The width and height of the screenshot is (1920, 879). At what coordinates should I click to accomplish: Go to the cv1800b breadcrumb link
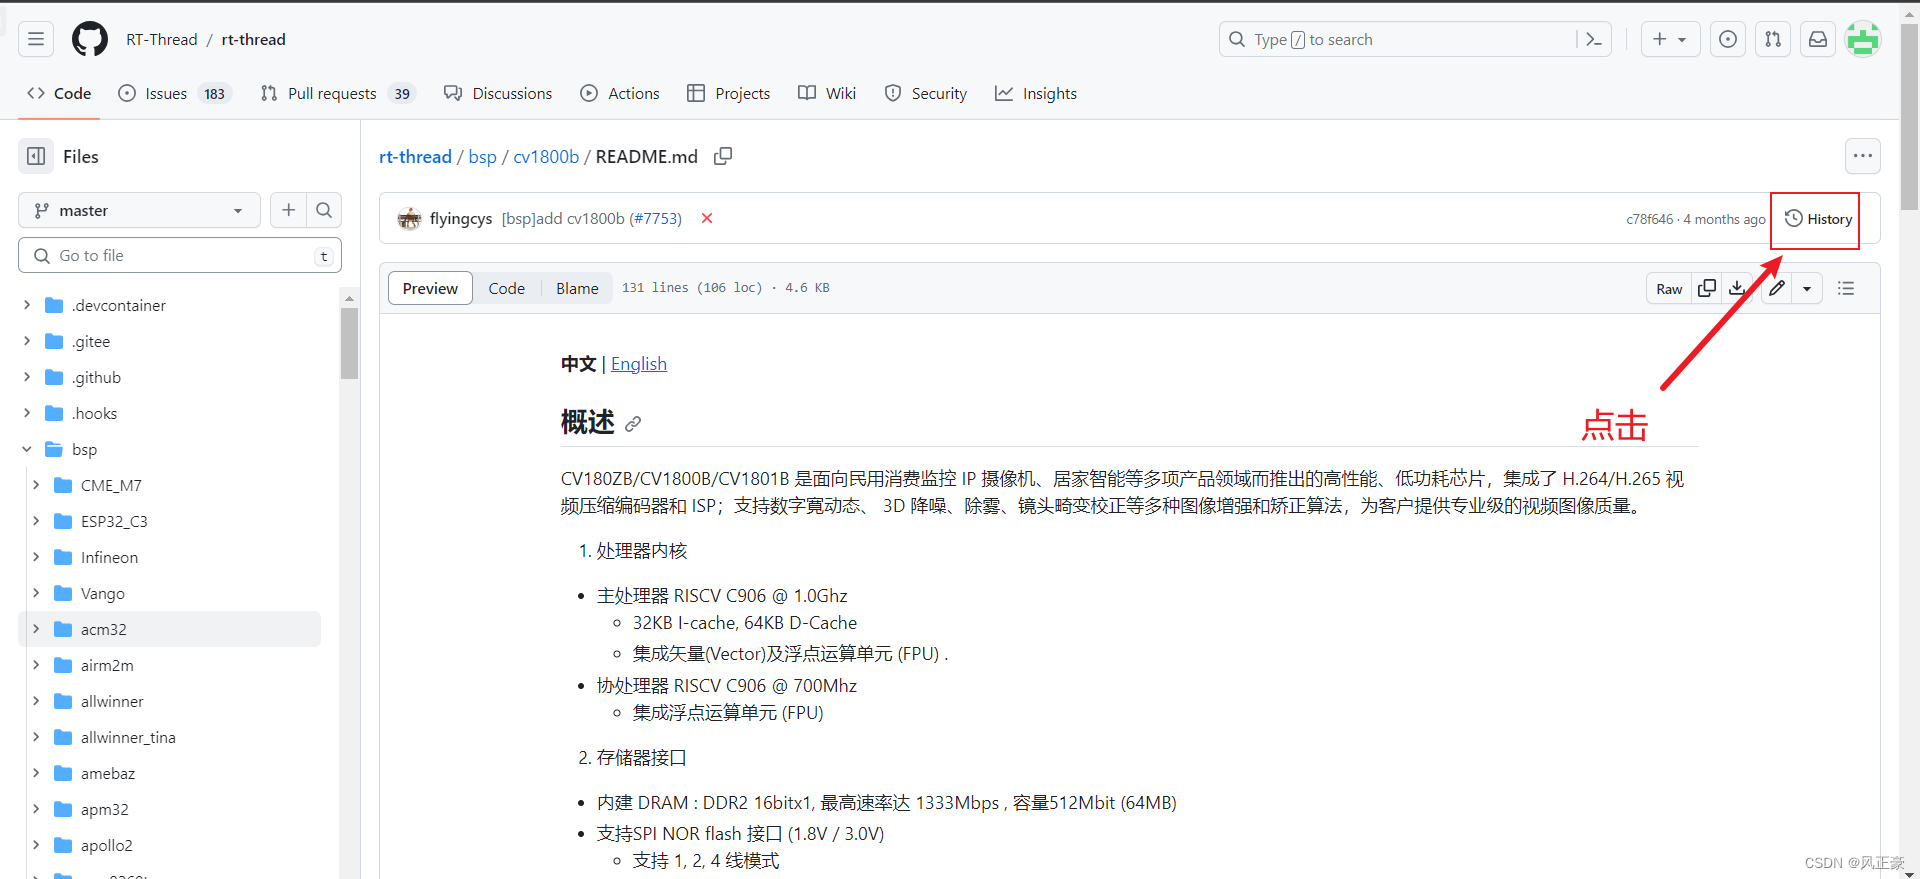546,157
